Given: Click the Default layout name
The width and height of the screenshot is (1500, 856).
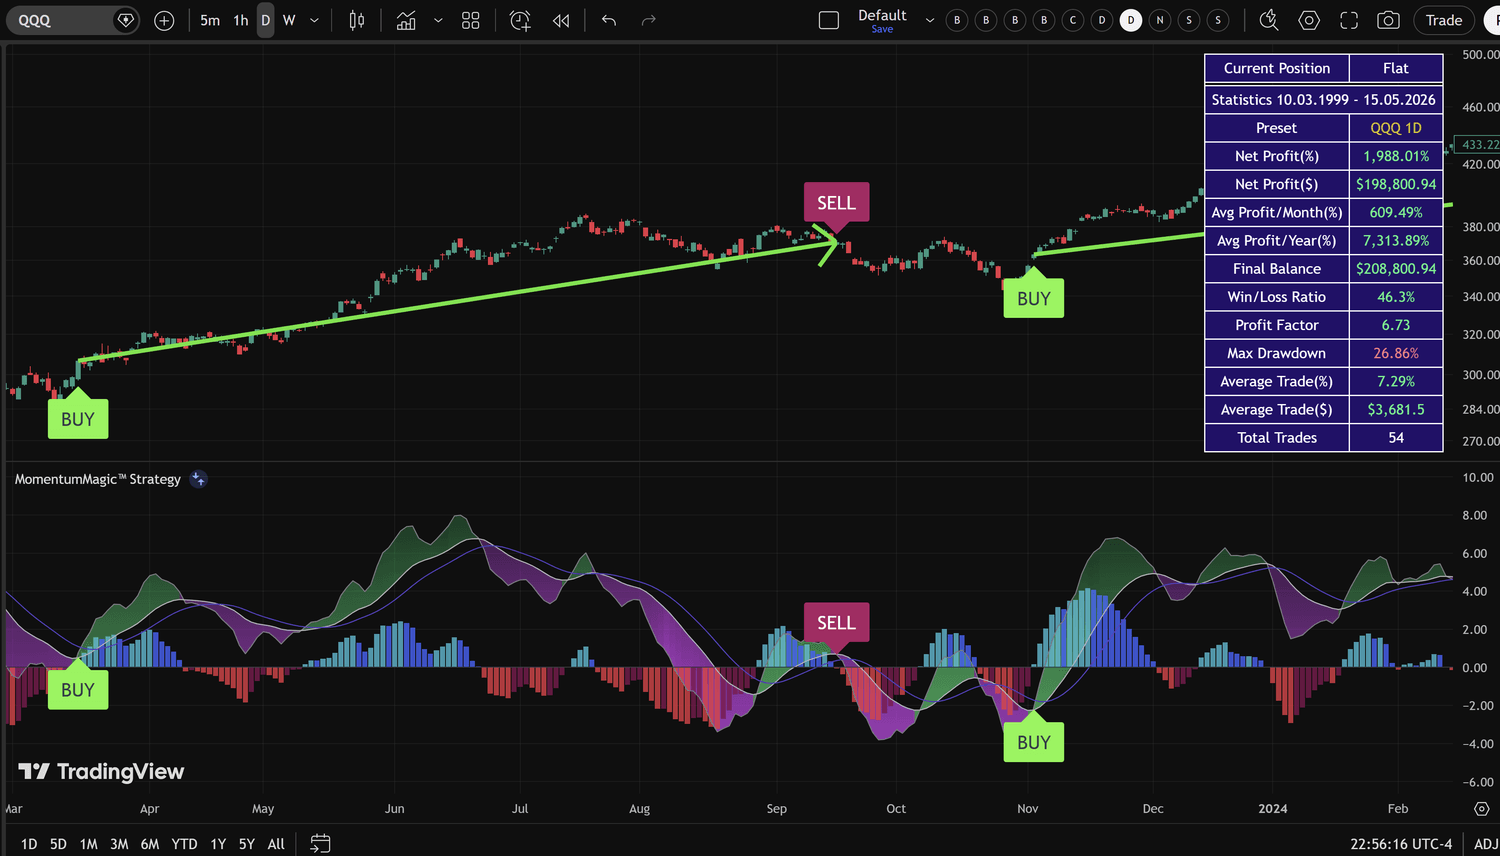Looking at the screenshot, I should tap(882, 15).
